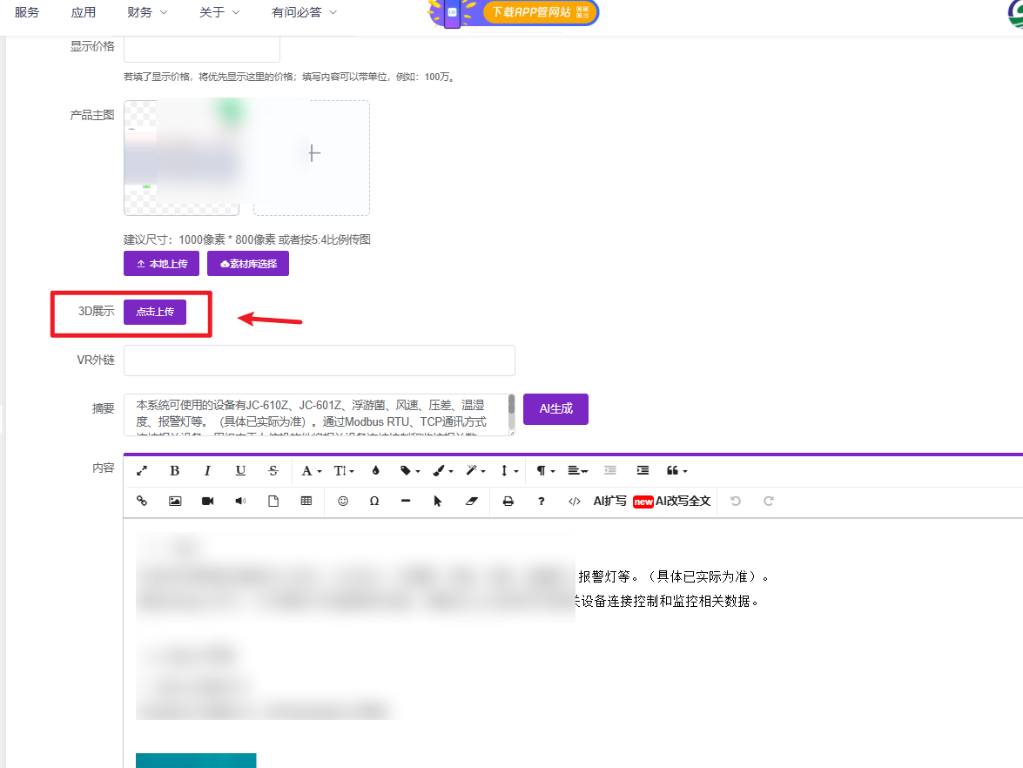
Task: Click AI扩写 toolbar button
Action: (x=609, y=501)
